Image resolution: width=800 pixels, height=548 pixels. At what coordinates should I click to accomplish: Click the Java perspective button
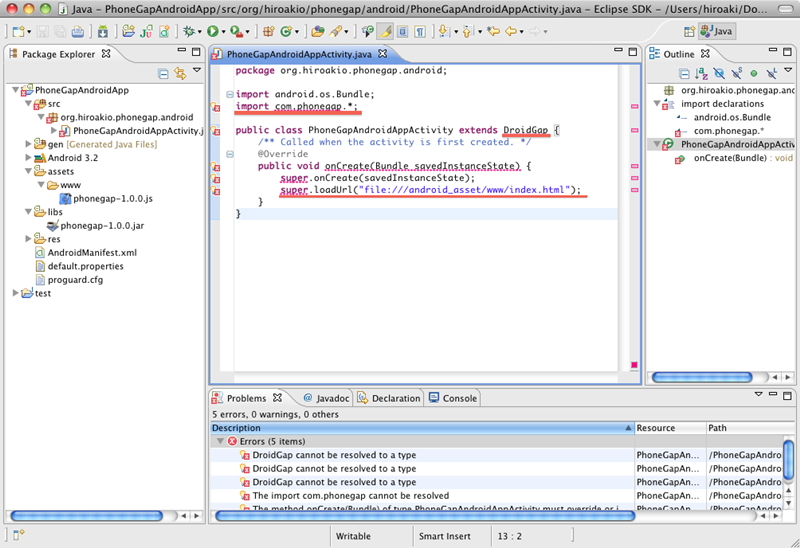tap(717, 32)
